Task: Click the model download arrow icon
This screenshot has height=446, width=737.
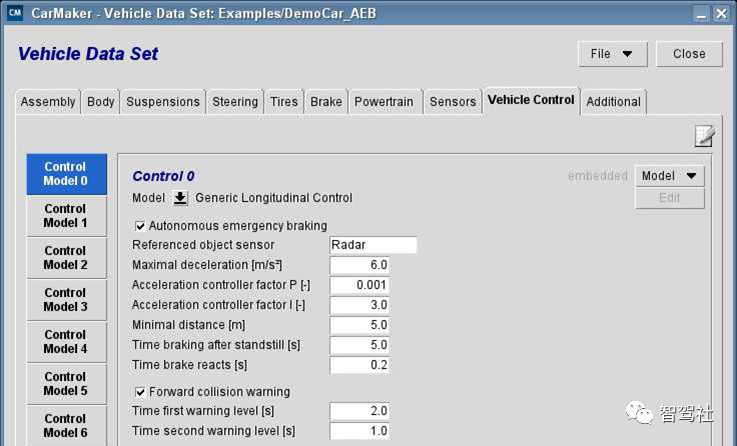Action: [180, 198]
